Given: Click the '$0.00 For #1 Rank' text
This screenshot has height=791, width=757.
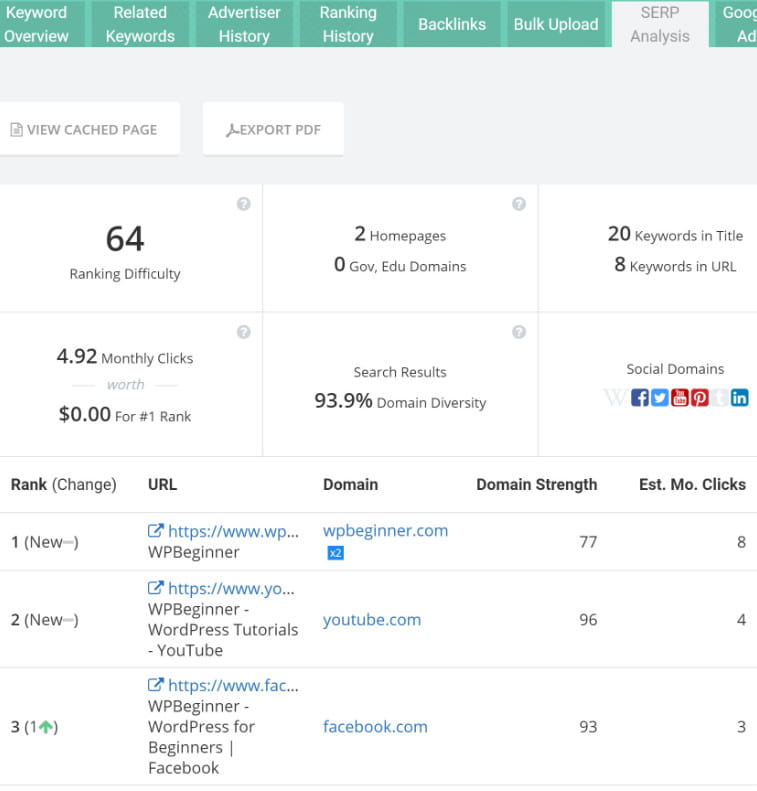Looking at the screenshot, I should (x=125, y=415).
